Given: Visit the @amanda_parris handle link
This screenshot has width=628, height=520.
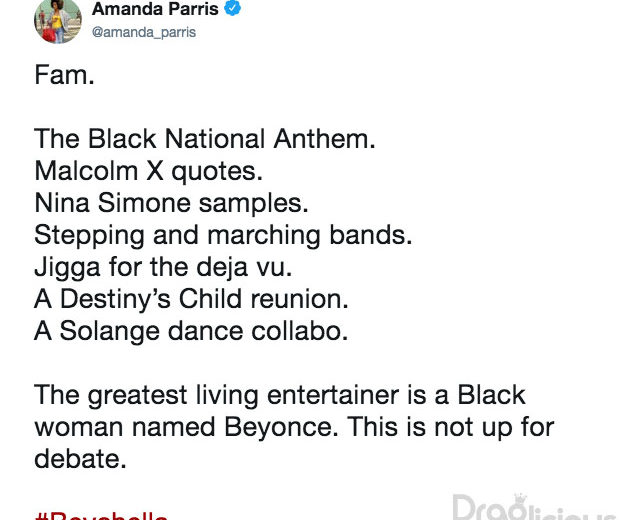Looking at the screenshot, I should click(x=144, y=32).
